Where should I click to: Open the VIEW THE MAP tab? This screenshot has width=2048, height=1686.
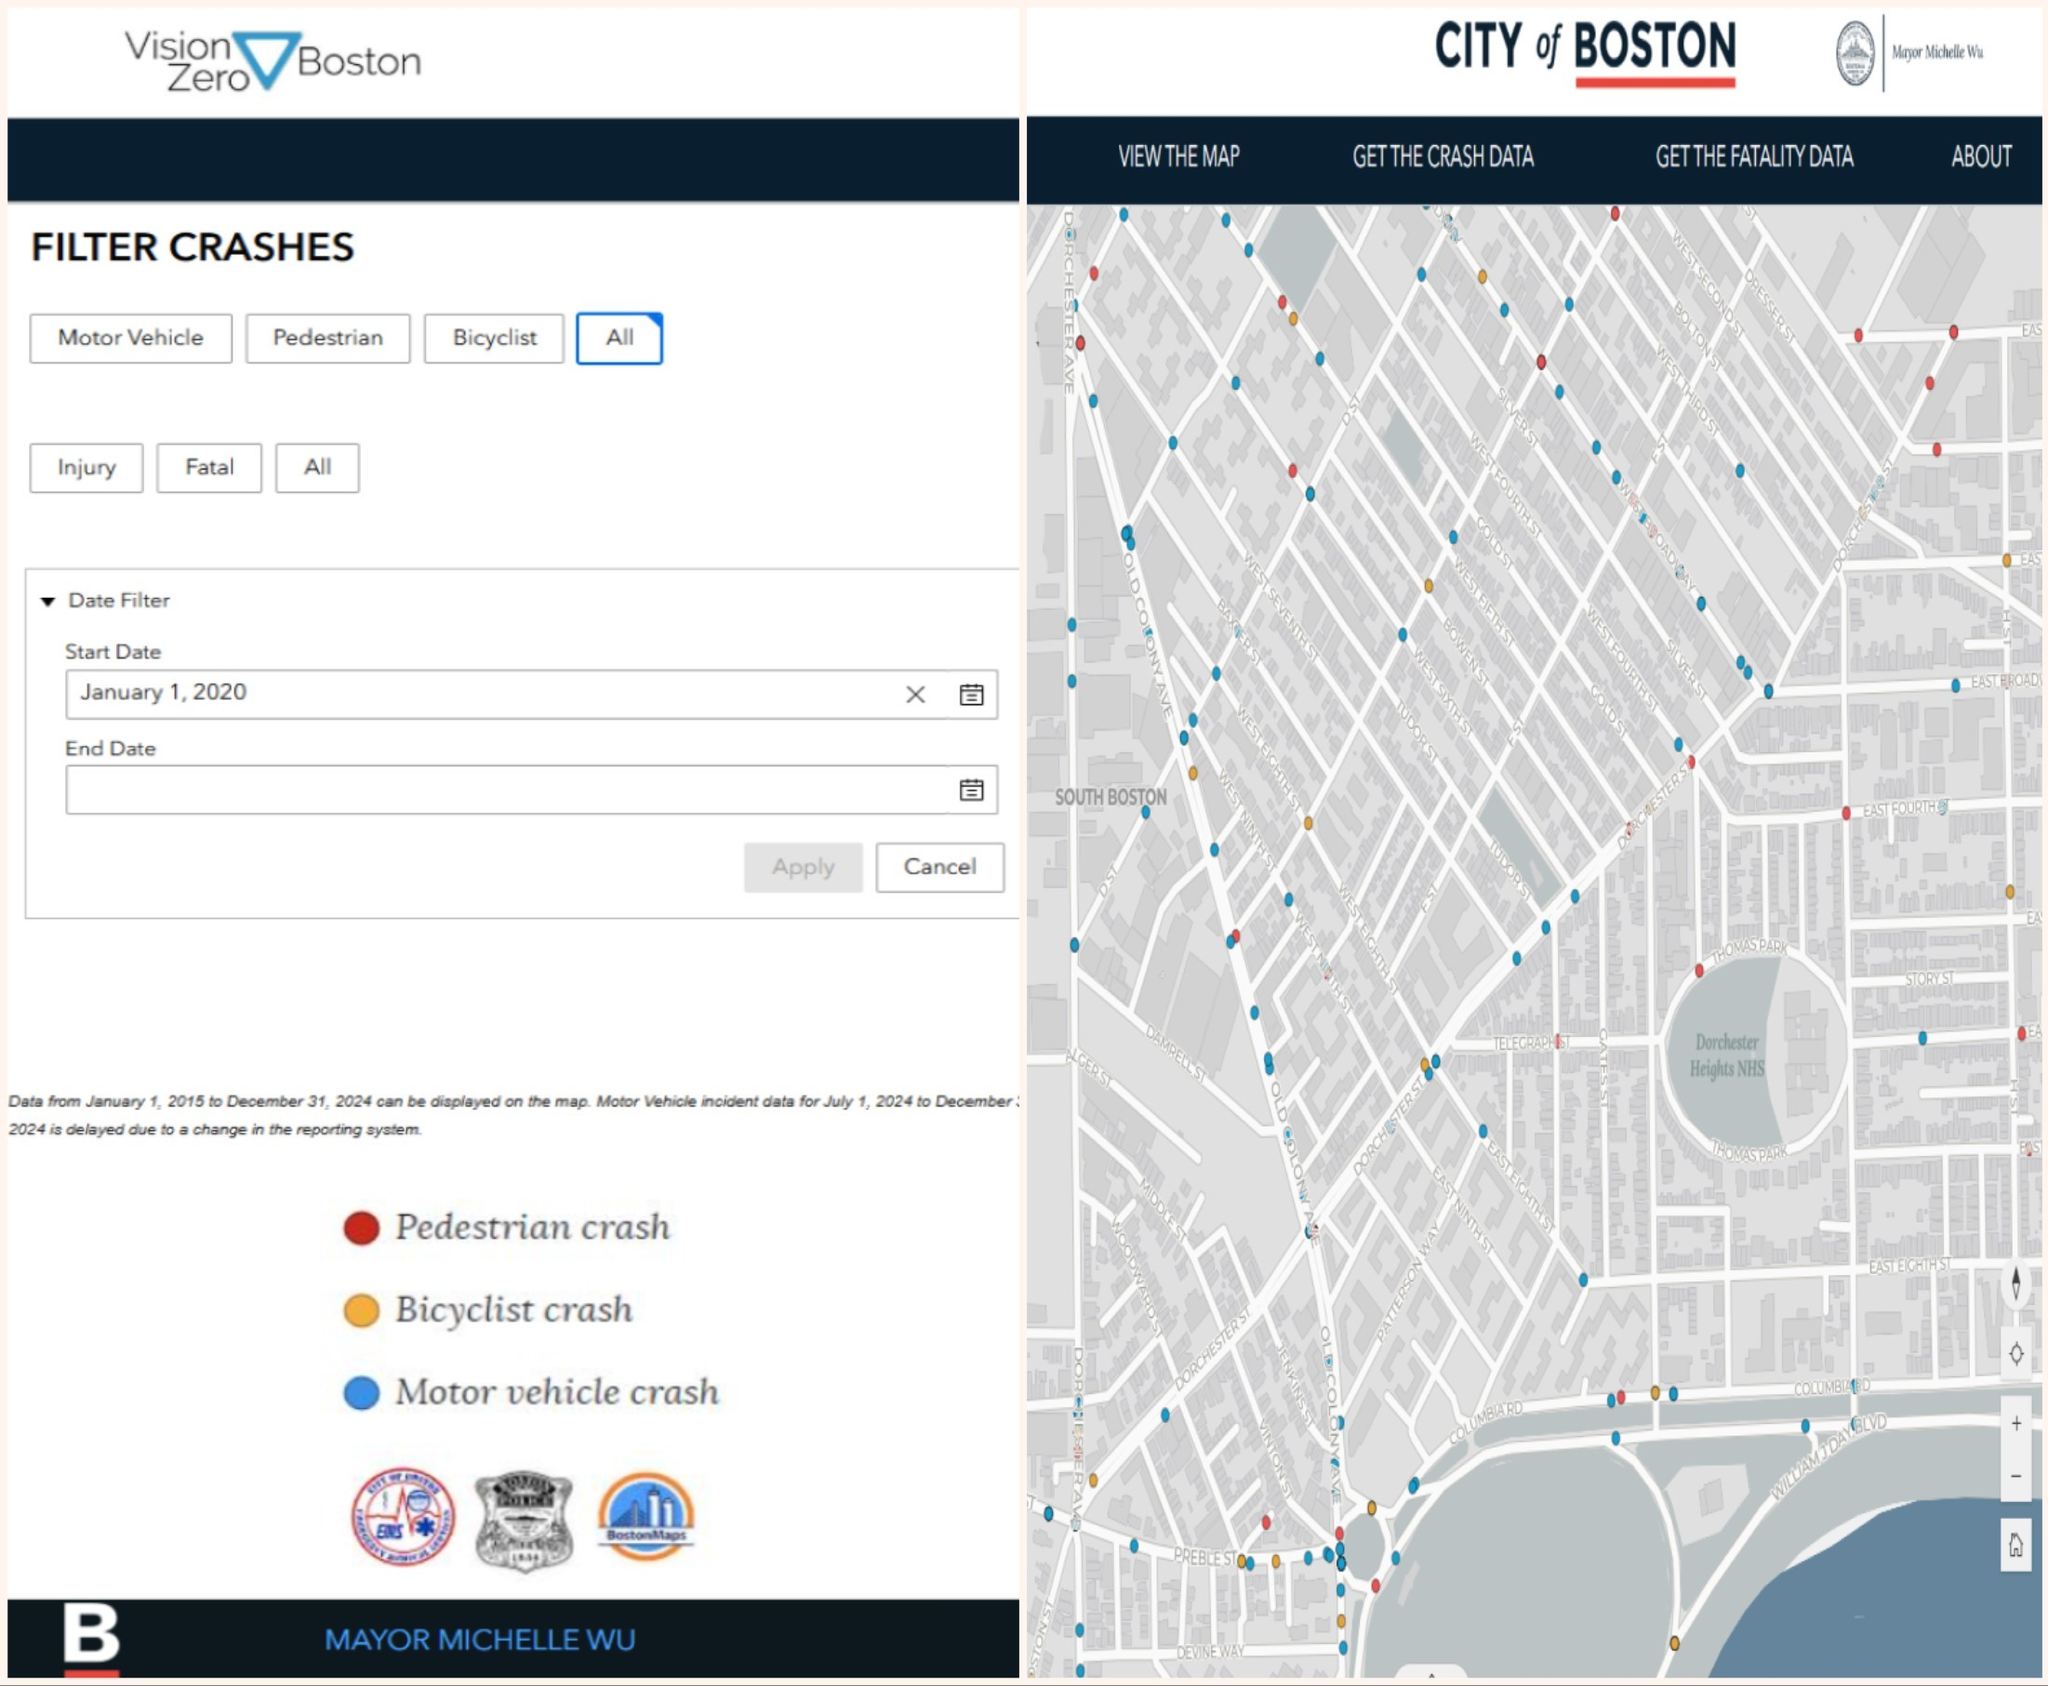(1179, 157)
